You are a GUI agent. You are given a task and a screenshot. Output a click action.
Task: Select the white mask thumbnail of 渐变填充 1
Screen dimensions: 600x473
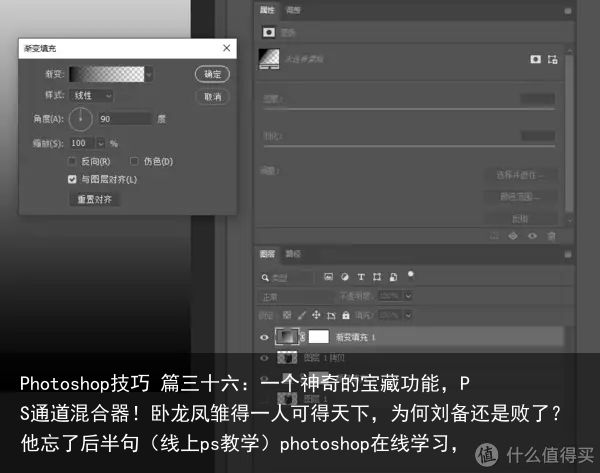pos(318,337)
